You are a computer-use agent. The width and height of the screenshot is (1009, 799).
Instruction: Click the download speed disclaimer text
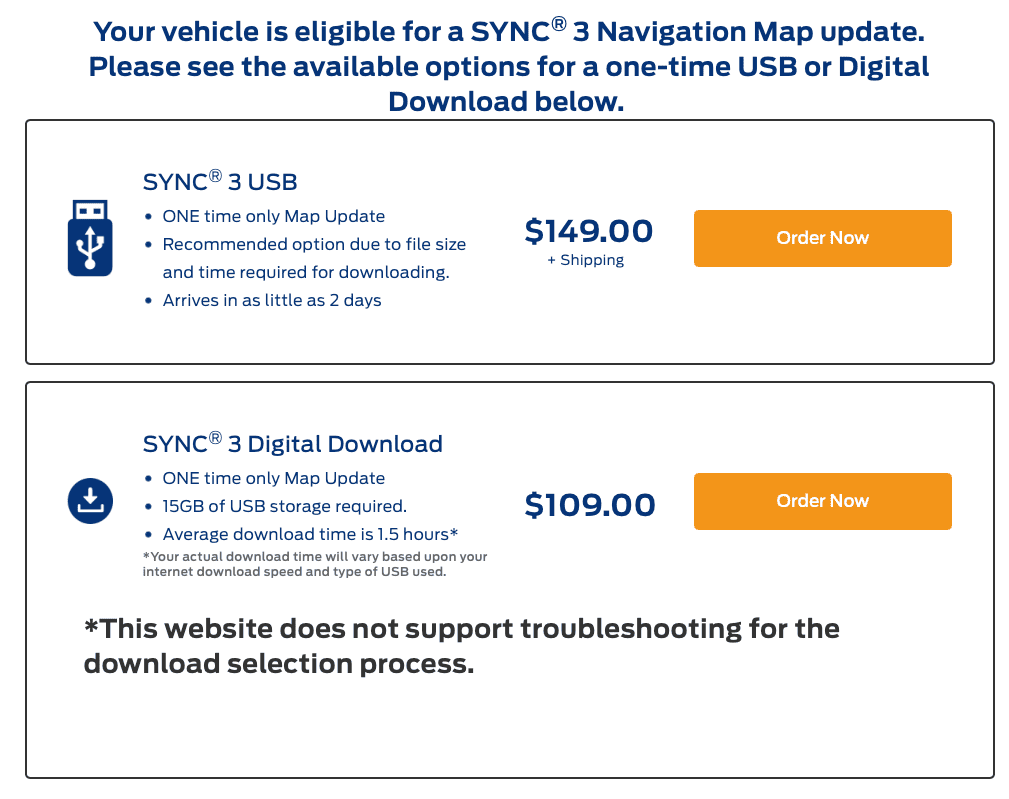point(315,564)
